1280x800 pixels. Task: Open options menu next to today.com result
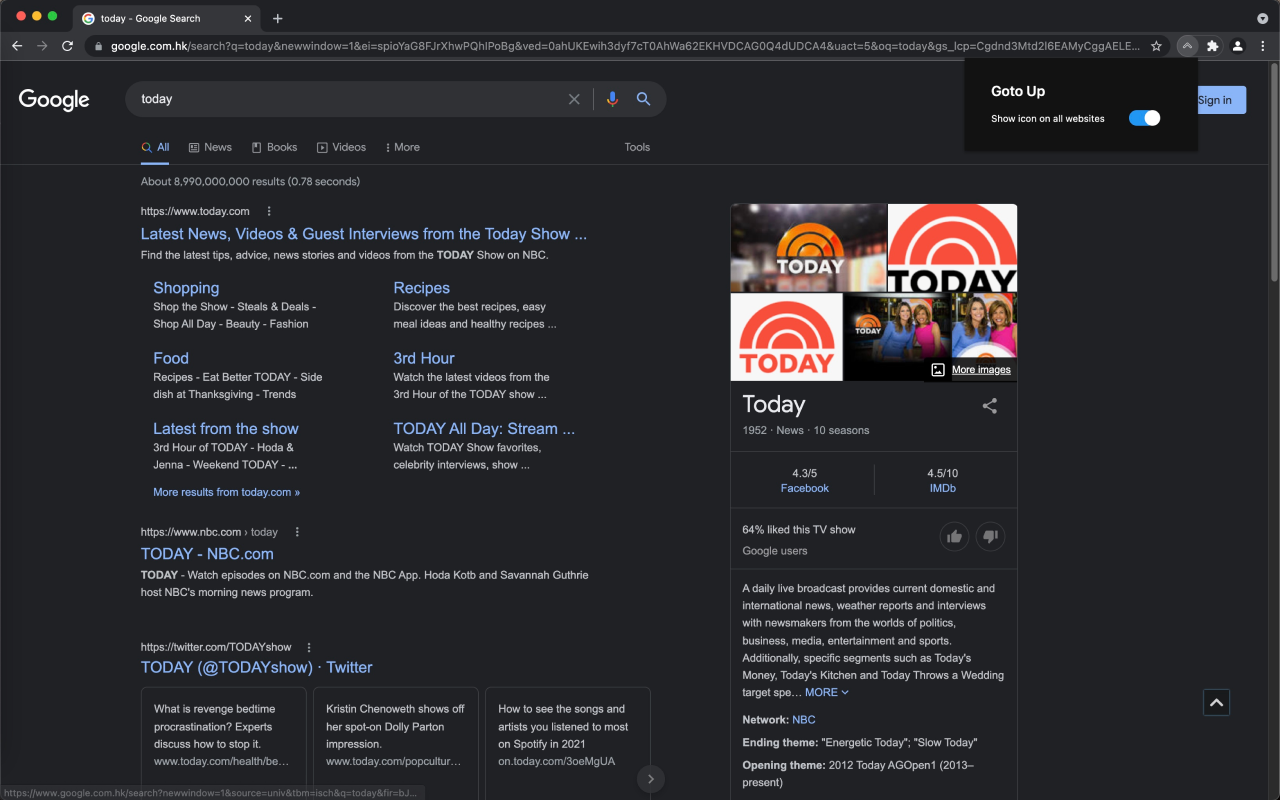(x=268, y=211)
